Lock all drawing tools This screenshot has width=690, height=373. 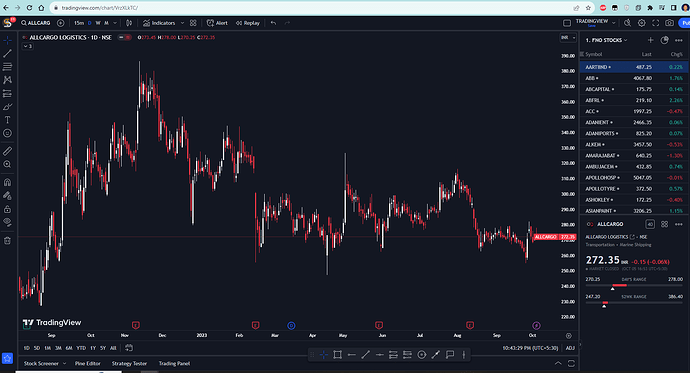click(7, 209)
